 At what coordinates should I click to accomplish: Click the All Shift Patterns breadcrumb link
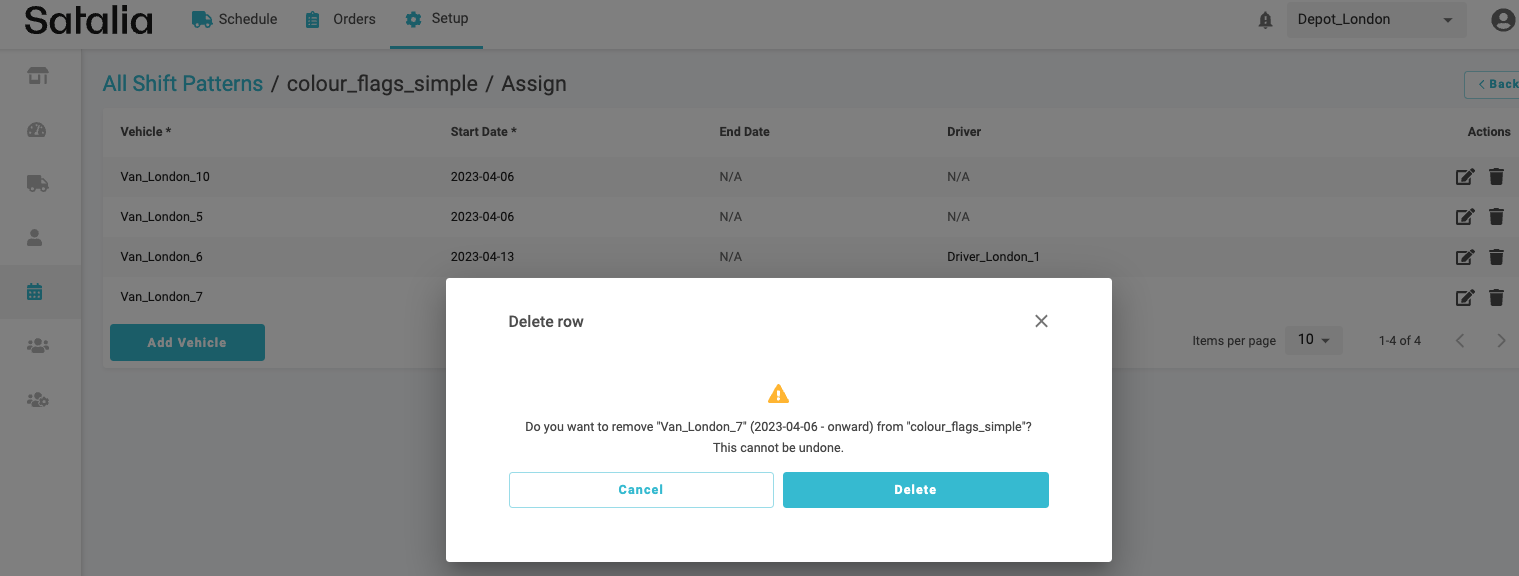(183, 84)
